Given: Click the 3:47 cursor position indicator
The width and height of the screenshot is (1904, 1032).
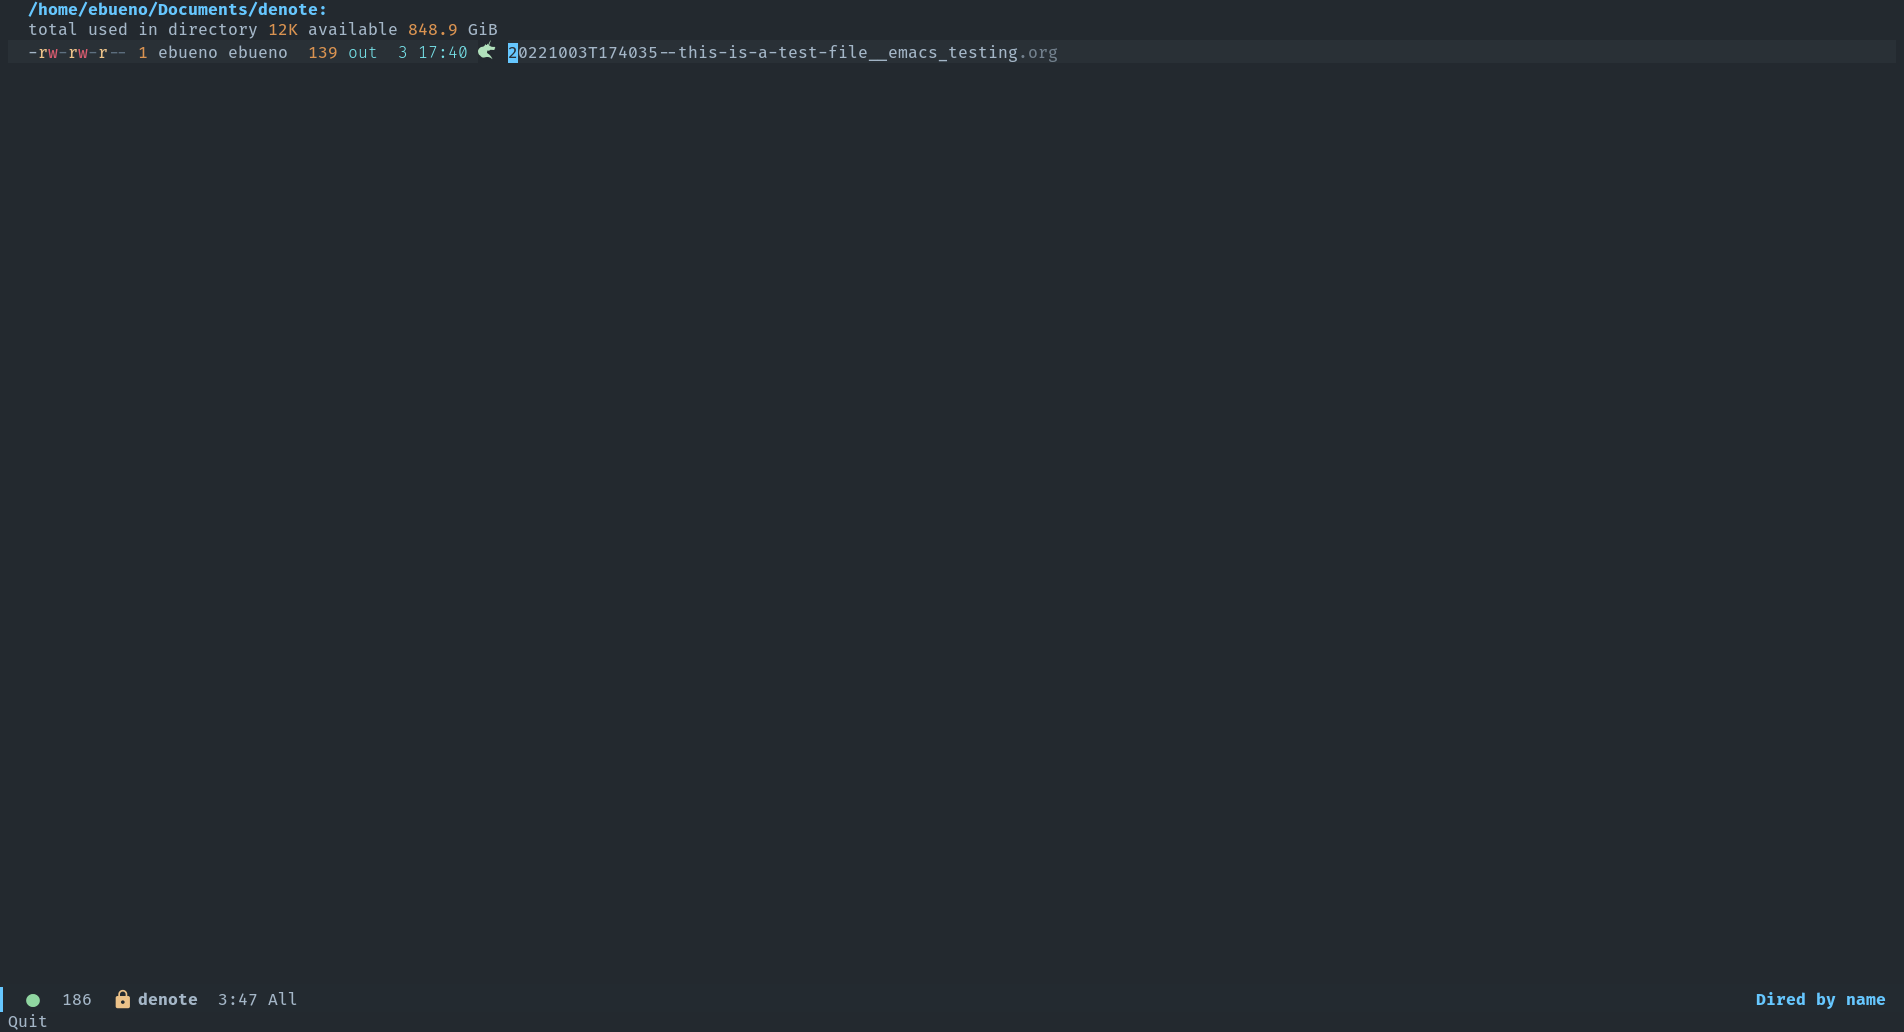Looking at the screenshot, I should (x=237, y=1000).
